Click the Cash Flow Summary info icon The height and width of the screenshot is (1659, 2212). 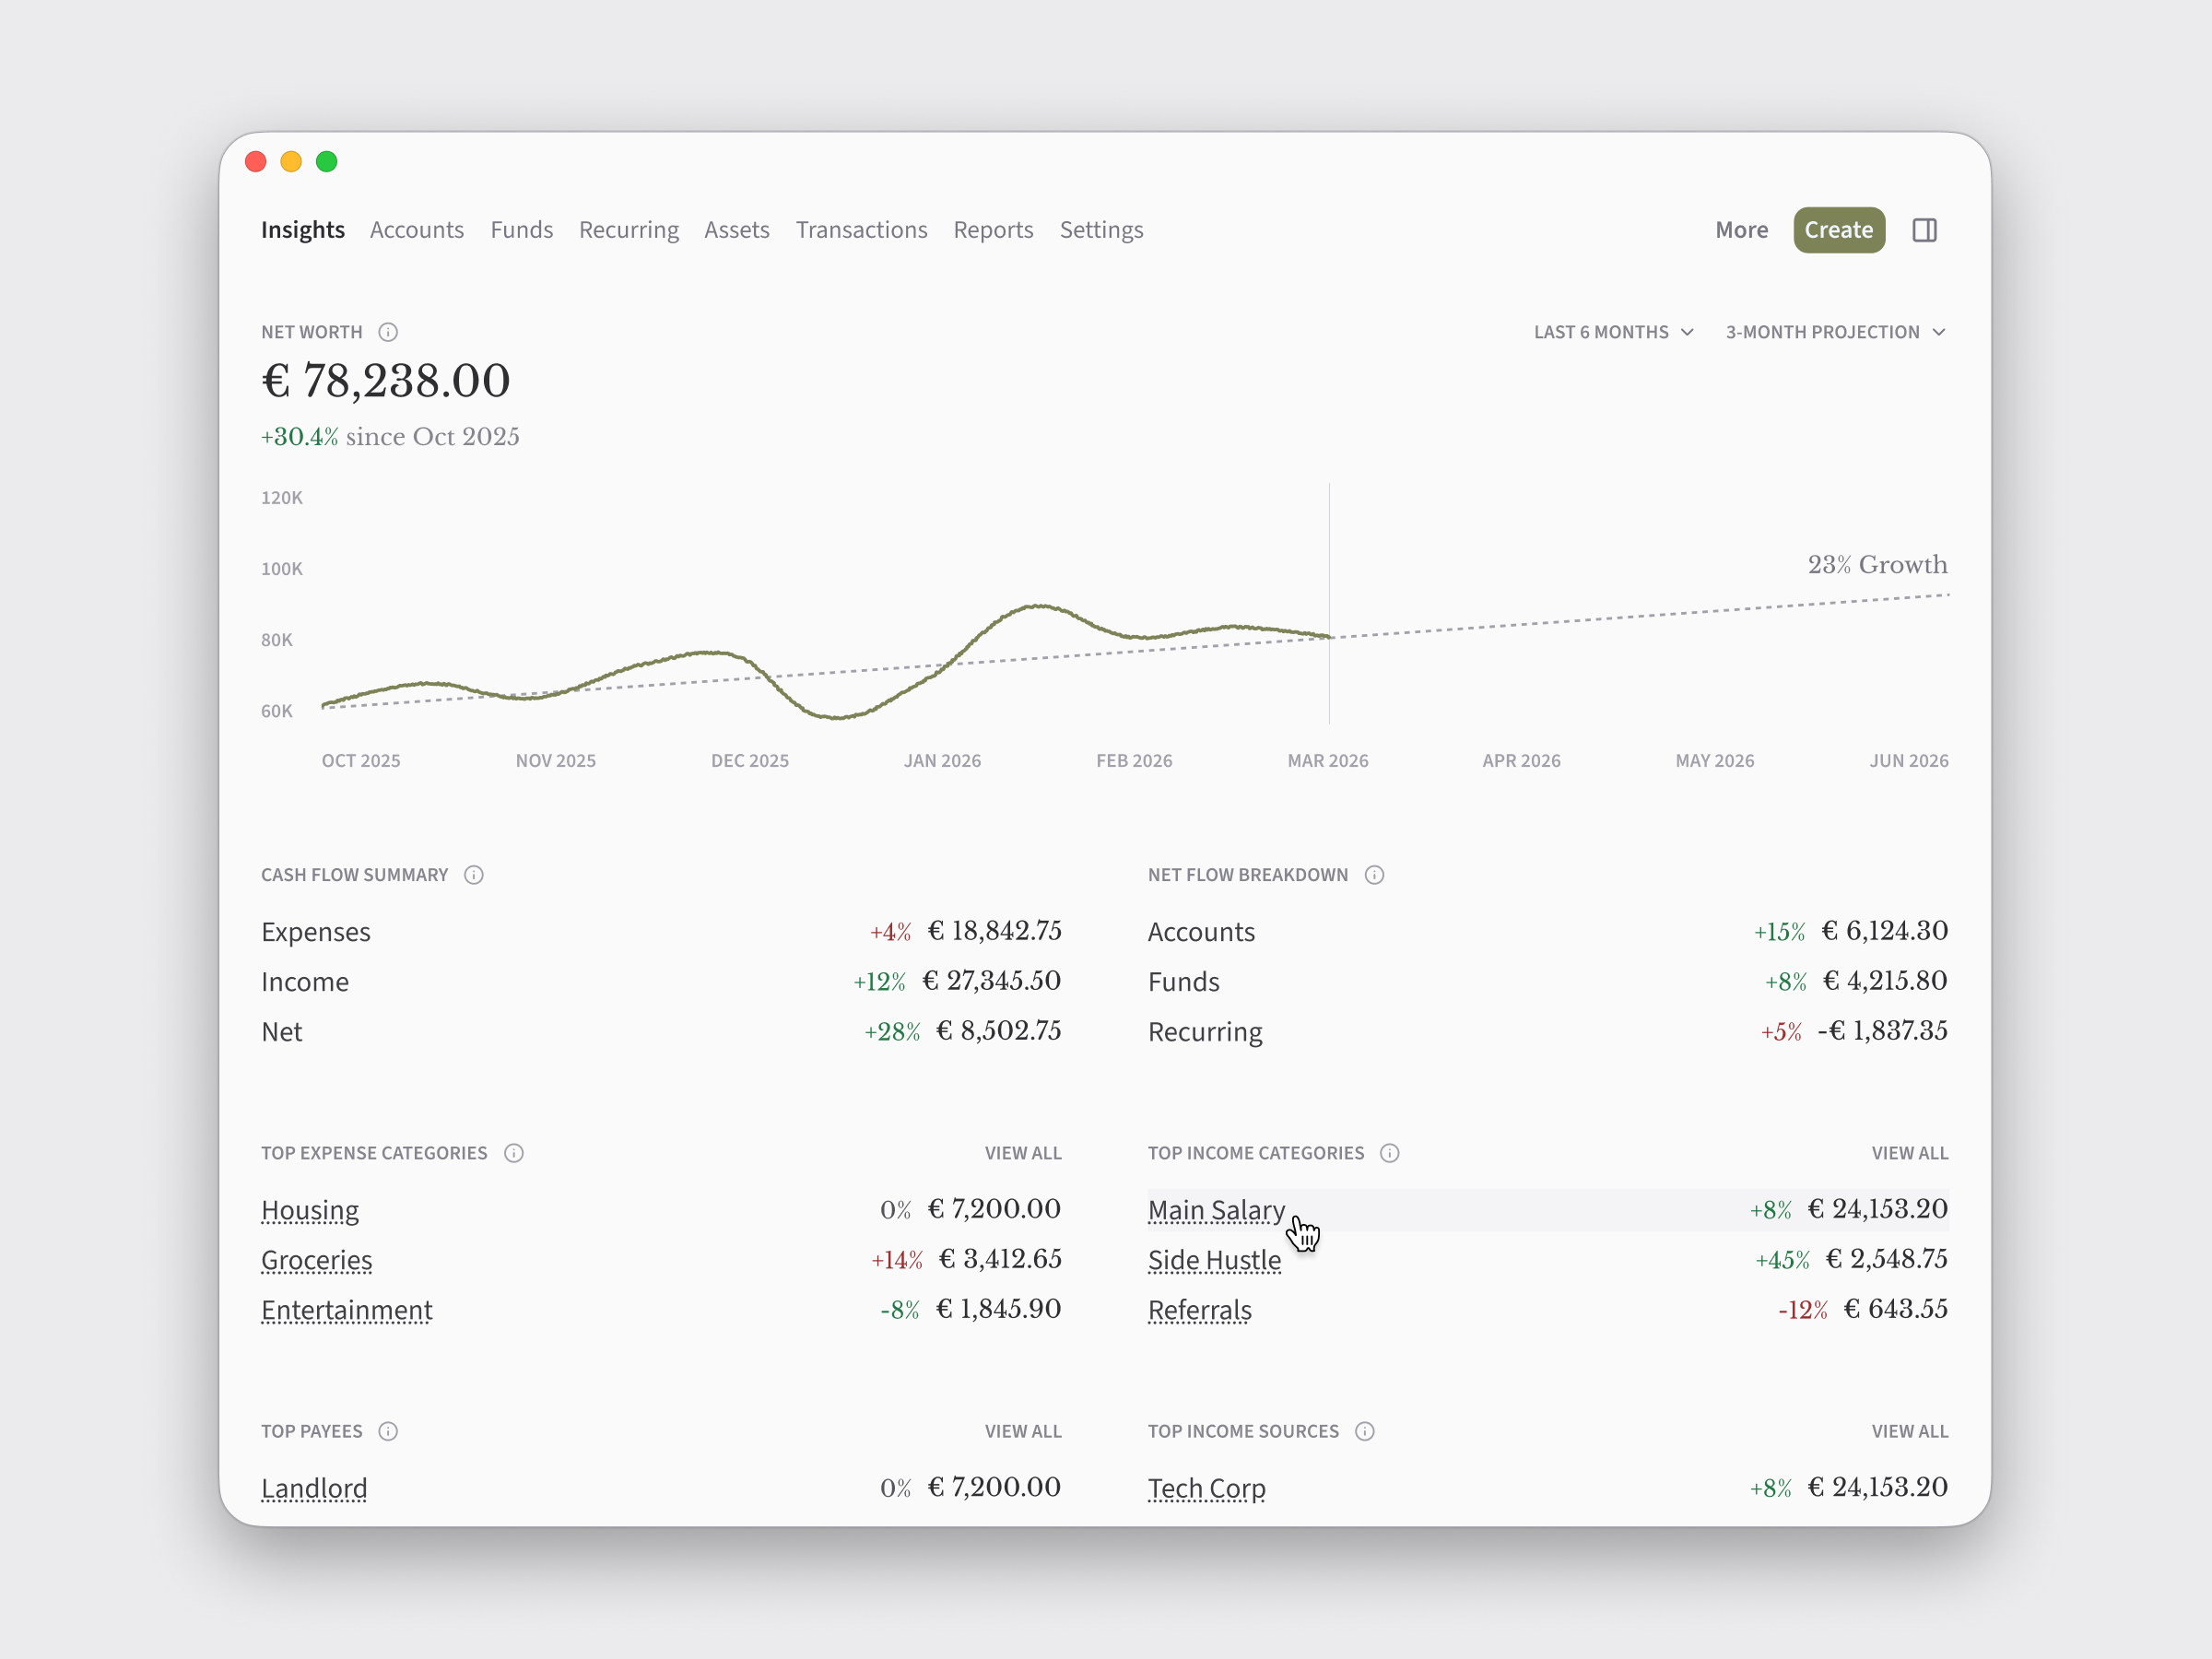tap(473, 874)
